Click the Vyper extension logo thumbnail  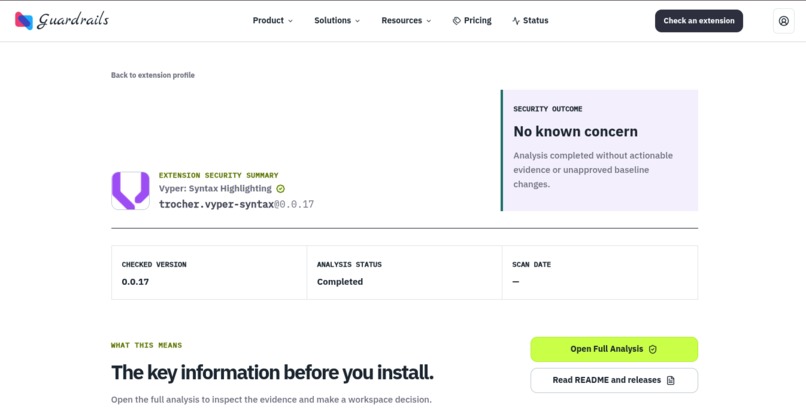pyautogui.click(x=131, y=191)
